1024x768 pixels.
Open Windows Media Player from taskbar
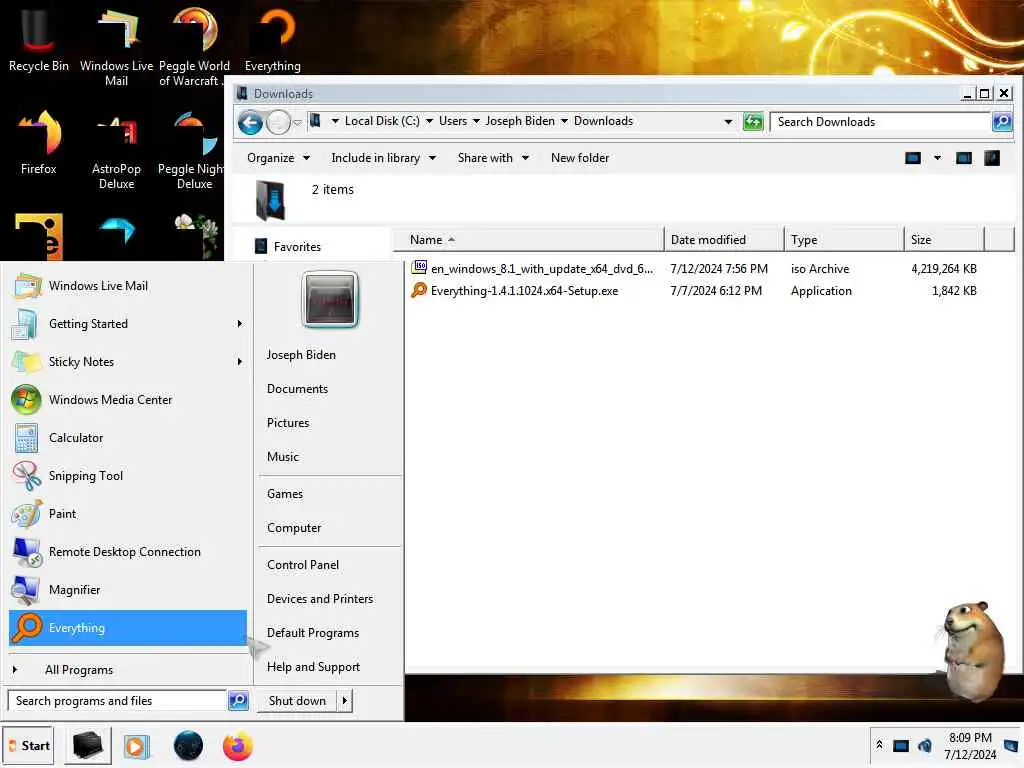tap(136, 746)
